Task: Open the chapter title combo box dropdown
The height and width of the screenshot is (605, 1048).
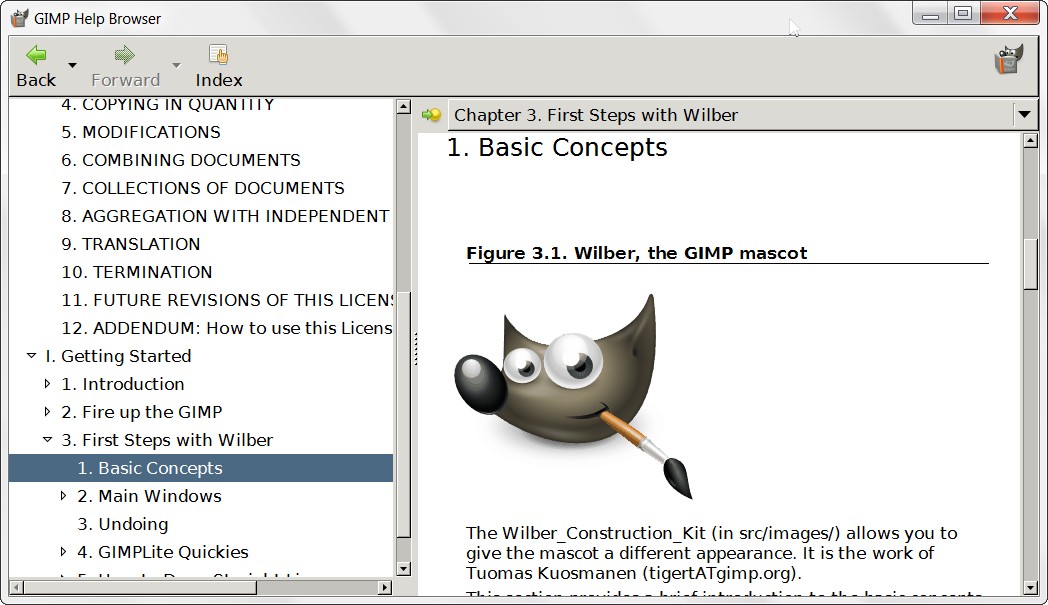Action: (1025, 115)
